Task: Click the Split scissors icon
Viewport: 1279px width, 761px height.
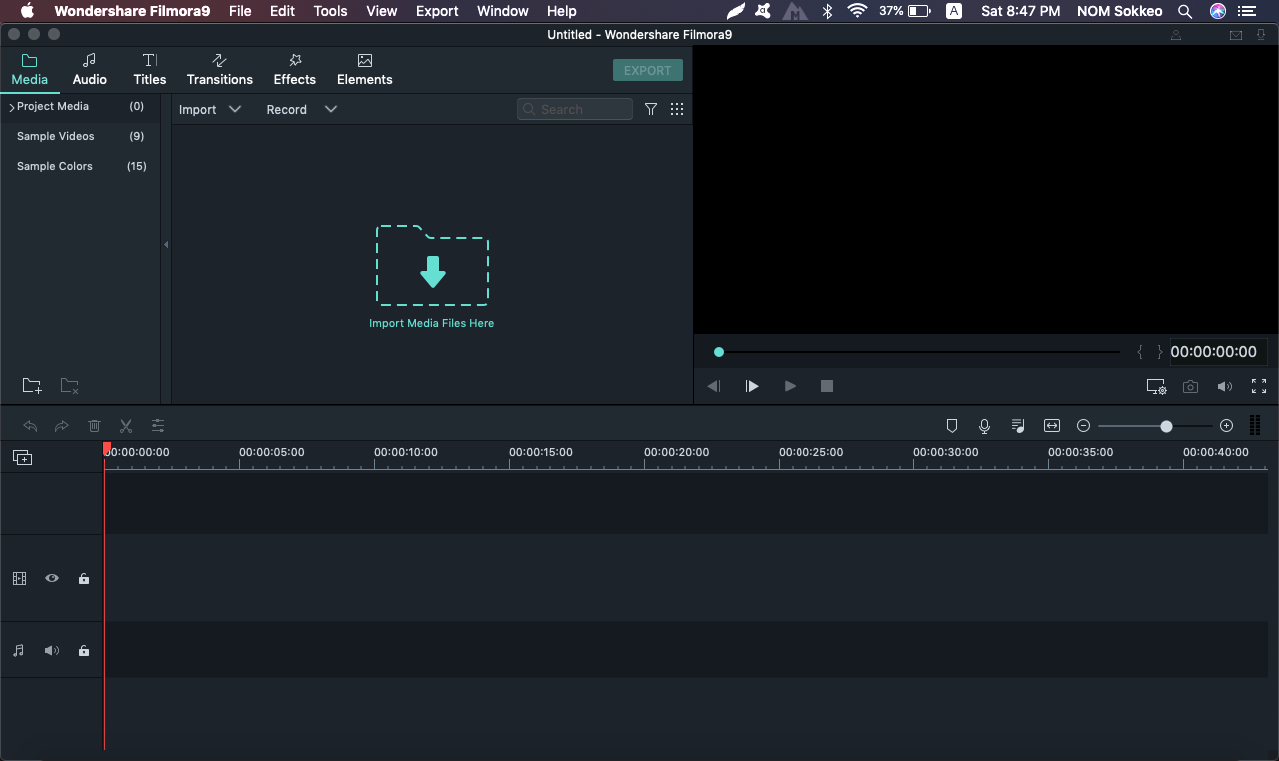Action: (x=126, y=426)
